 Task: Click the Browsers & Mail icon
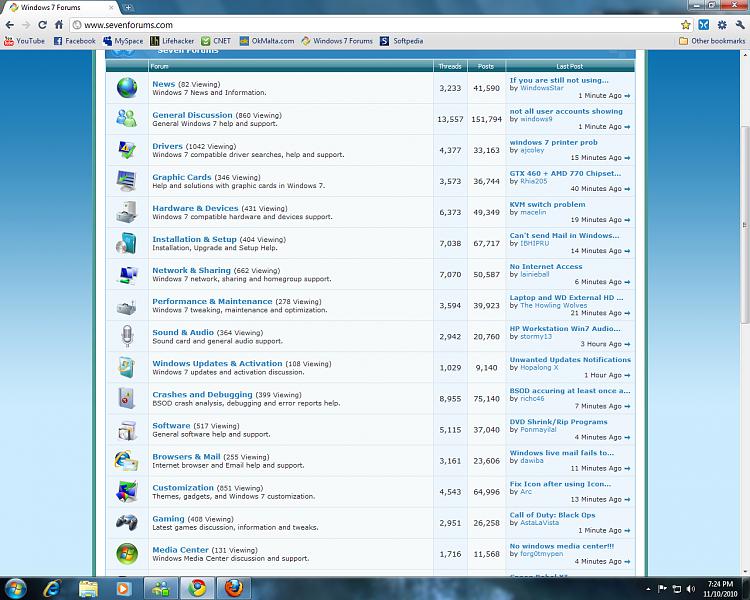[127, 461]
